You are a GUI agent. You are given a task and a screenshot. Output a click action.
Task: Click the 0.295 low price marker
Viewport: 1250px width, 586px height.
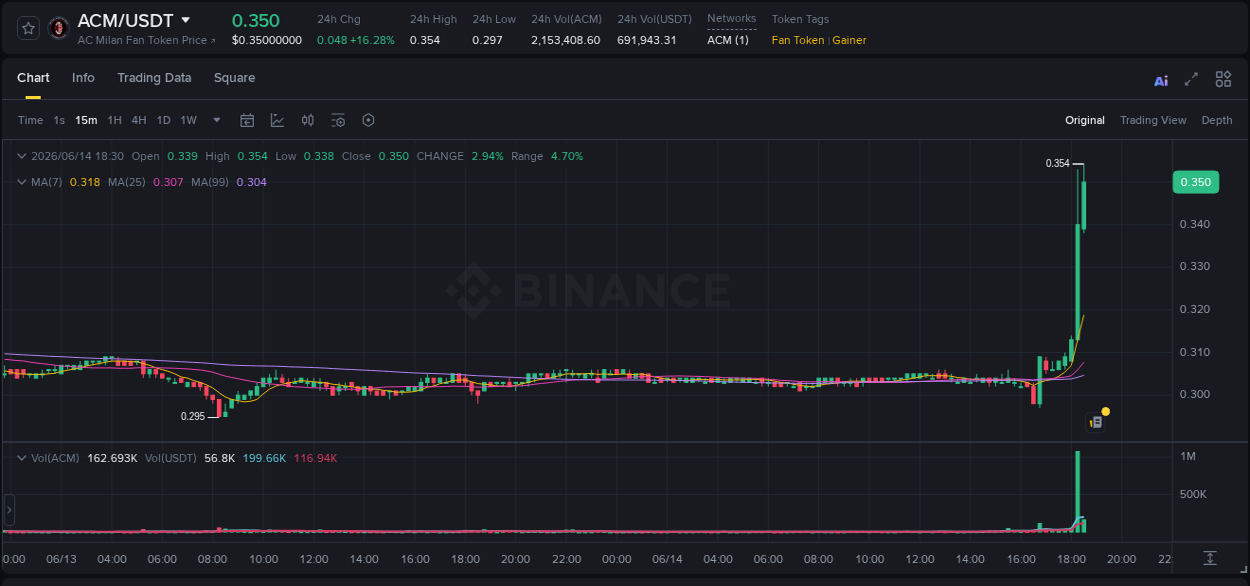click(x=192, y=416)
